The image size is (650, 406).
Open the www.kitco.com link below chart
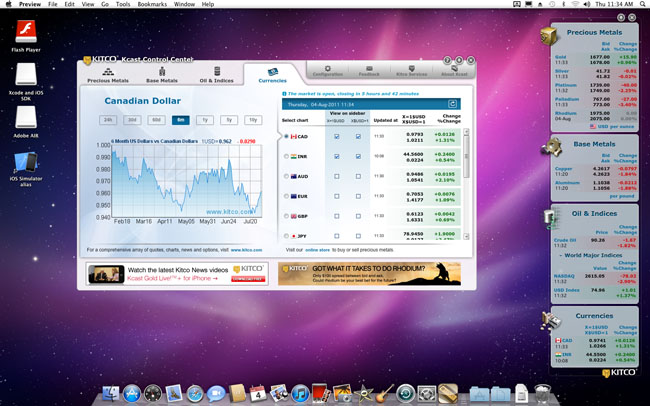[246, 250]
